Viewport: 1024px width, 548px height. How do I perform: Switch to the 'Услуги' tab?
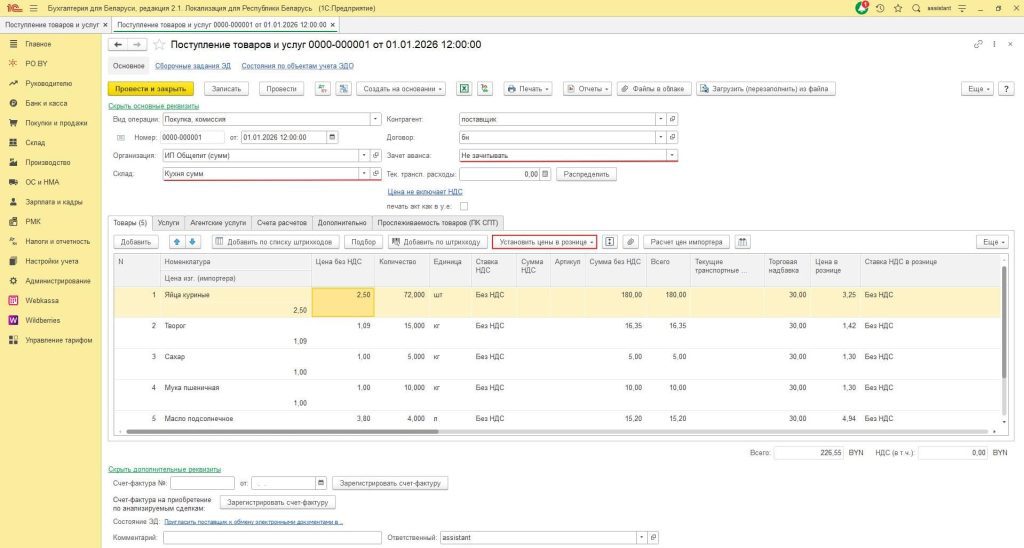coord(168,222)
